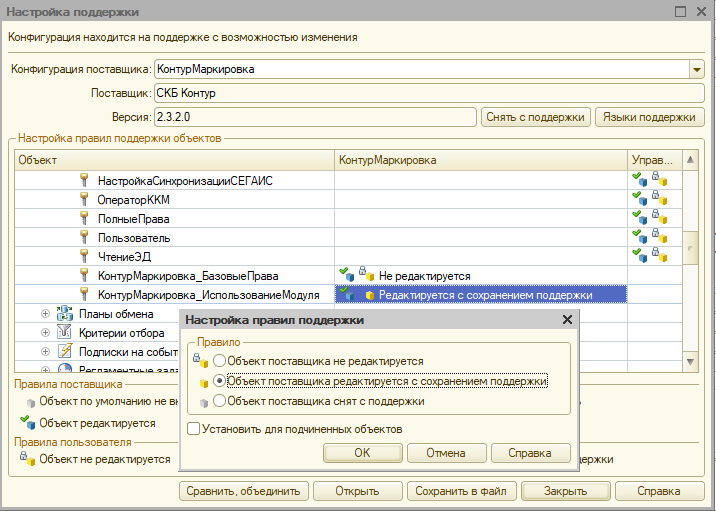Click the key icon of КонтурМаркировка_ИспользованиеМодуля
Image resolution: width=716 pixels, height=511 pixels.
84,295
